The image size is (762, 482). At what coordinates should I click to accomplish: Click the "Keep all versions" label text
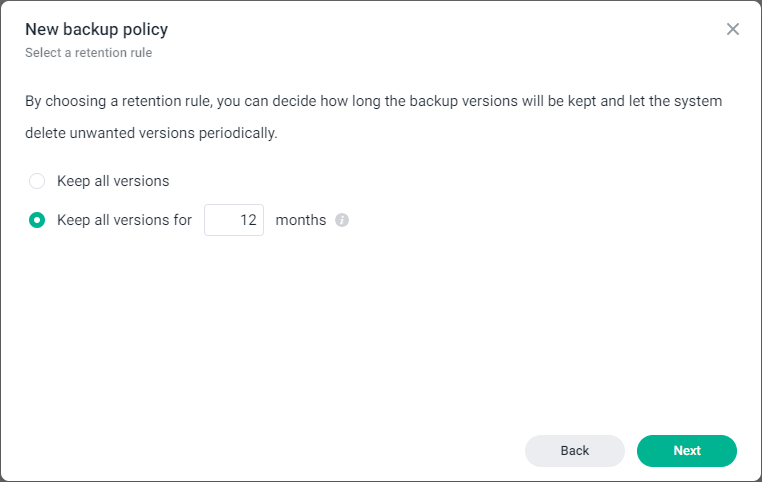point(113,181)
